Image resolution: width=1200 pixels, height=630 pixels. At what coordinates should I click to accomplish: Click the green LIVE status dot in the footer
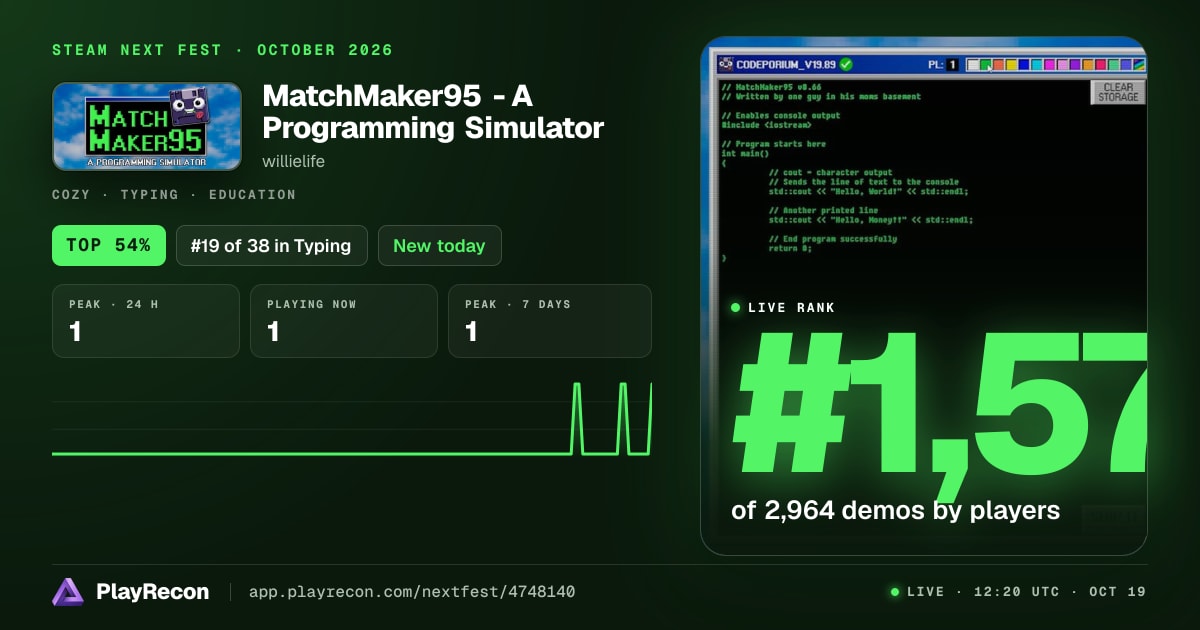tap(895, 592)
